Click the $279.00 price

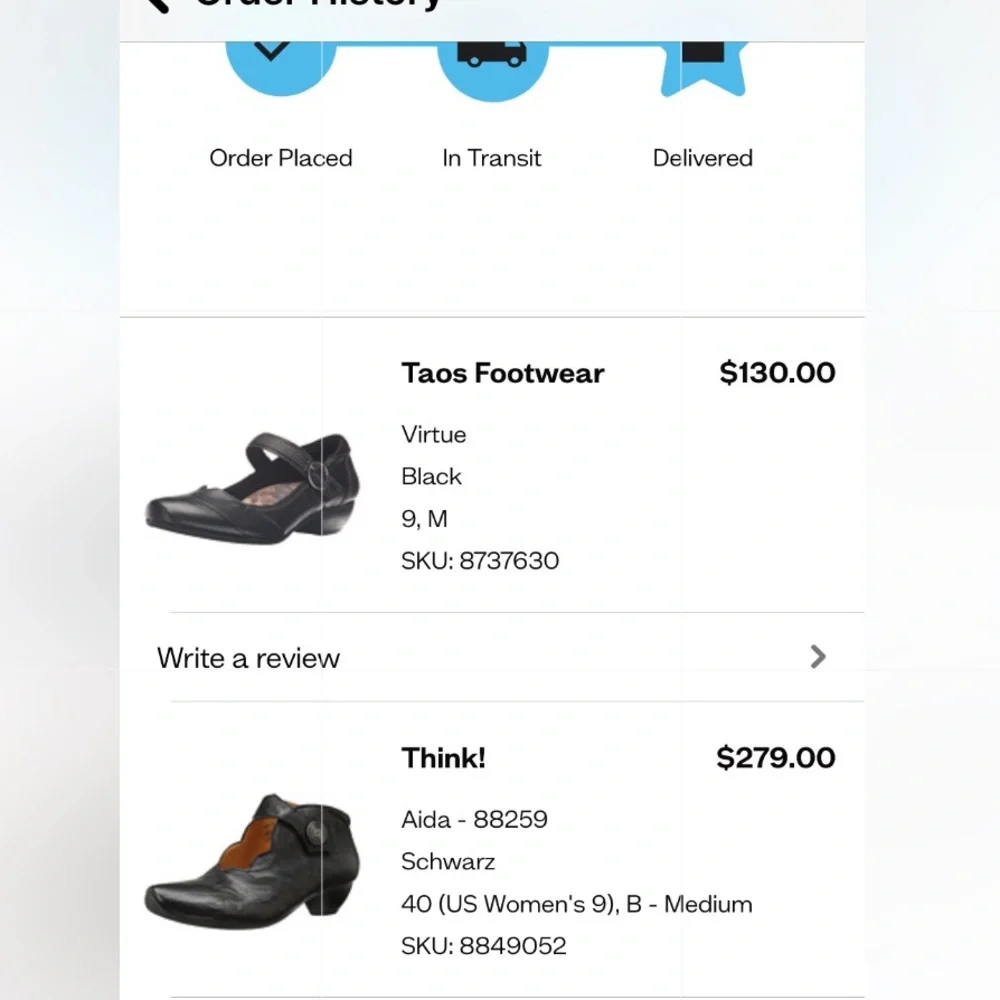(776, 758)
